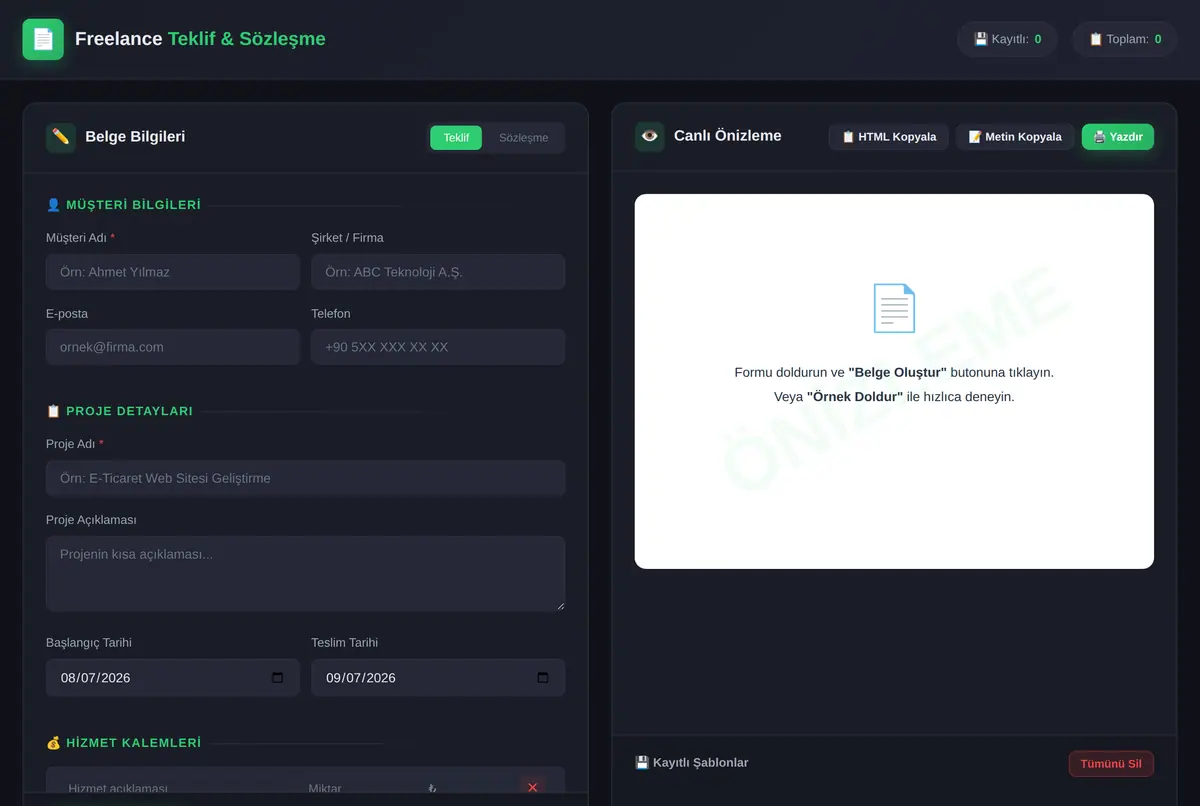Image resolution: width=1200 pixels, height=806 pixels.
Task: Delete all templates with Tümünü Sil
Action: coord(1111,764)
